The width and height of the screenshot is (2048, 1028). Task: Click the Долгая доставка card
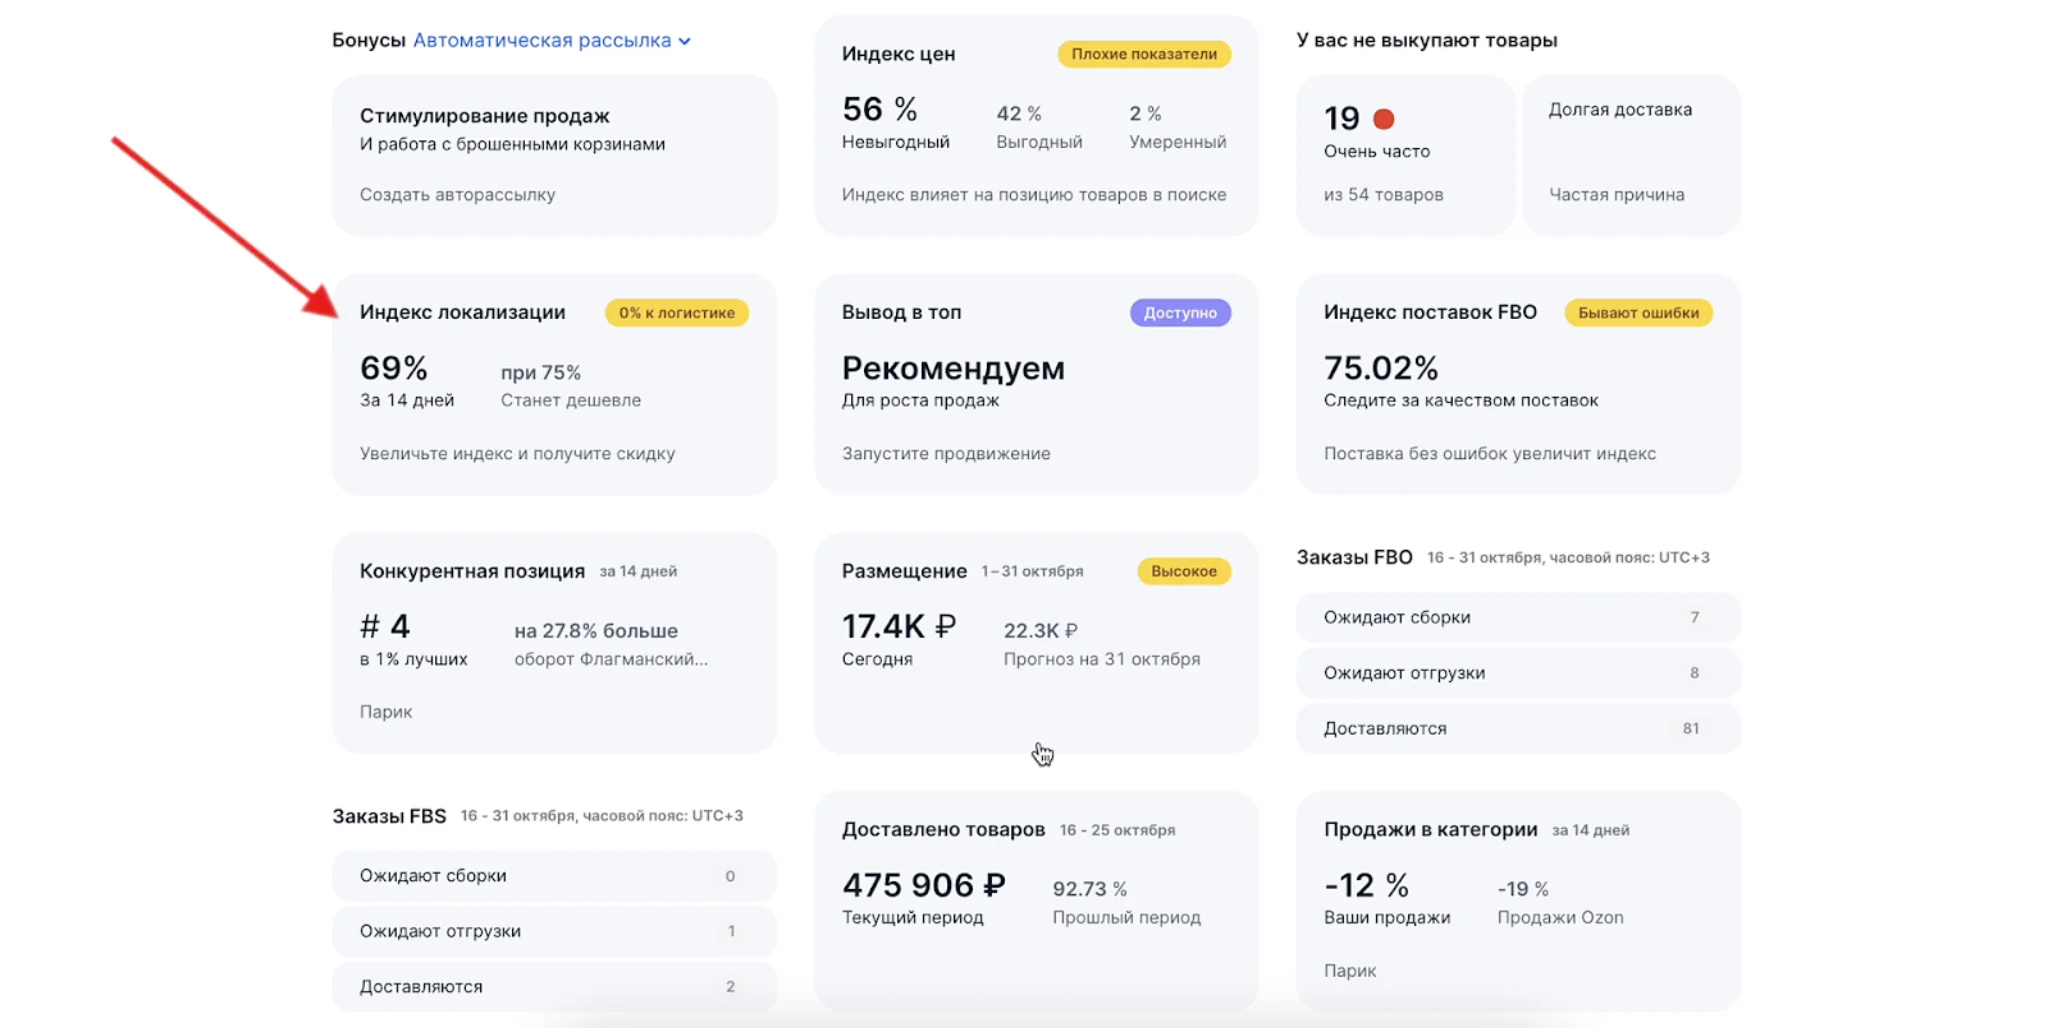[1629, 155]
